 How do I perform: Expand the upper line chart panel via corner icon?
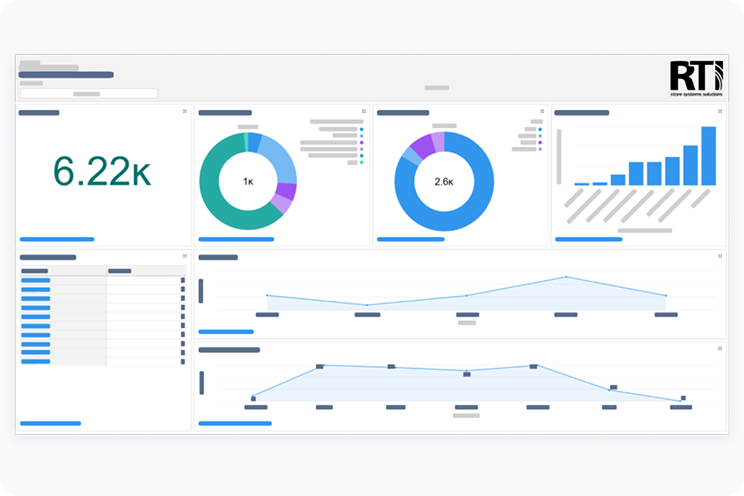point(720,256)
